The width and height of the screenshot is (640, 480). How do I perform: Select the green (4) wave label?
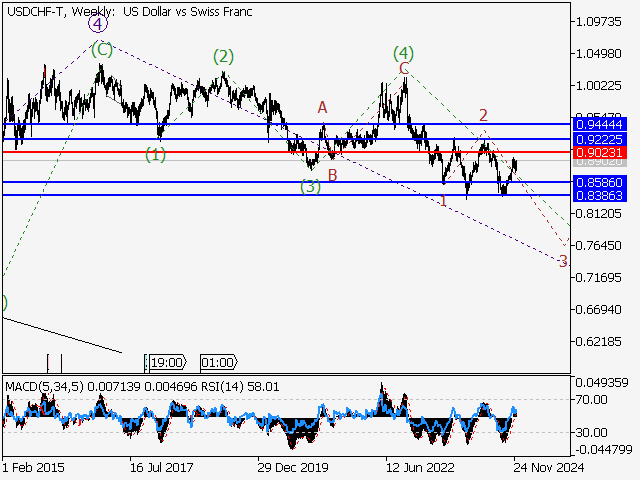(403, 52)
